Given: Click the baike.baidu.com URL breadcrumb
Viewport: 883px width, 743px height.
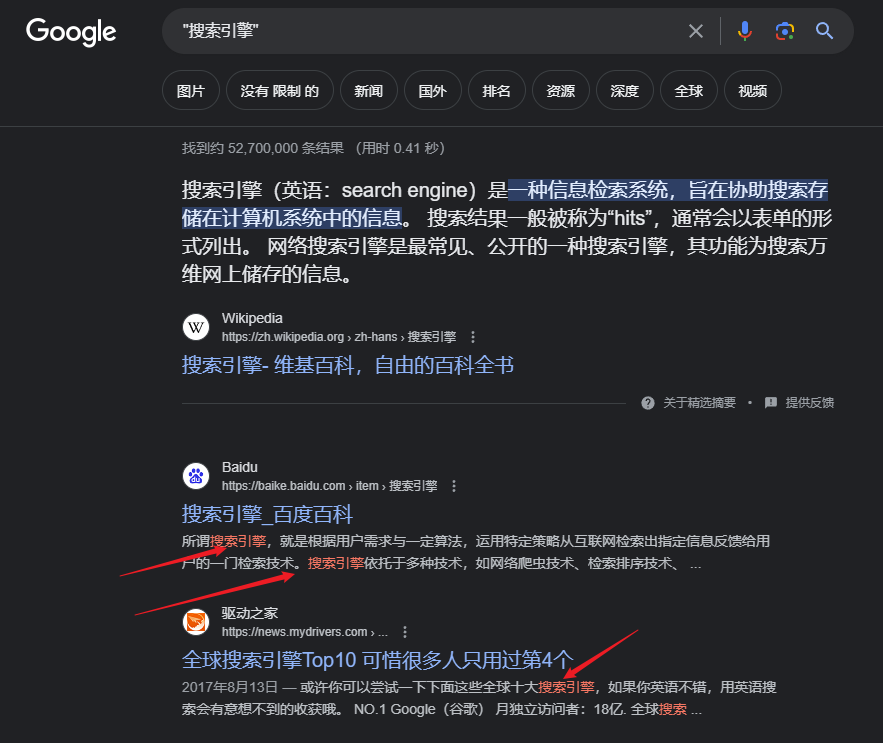Looking at the screenshot, I should (329, 486).
